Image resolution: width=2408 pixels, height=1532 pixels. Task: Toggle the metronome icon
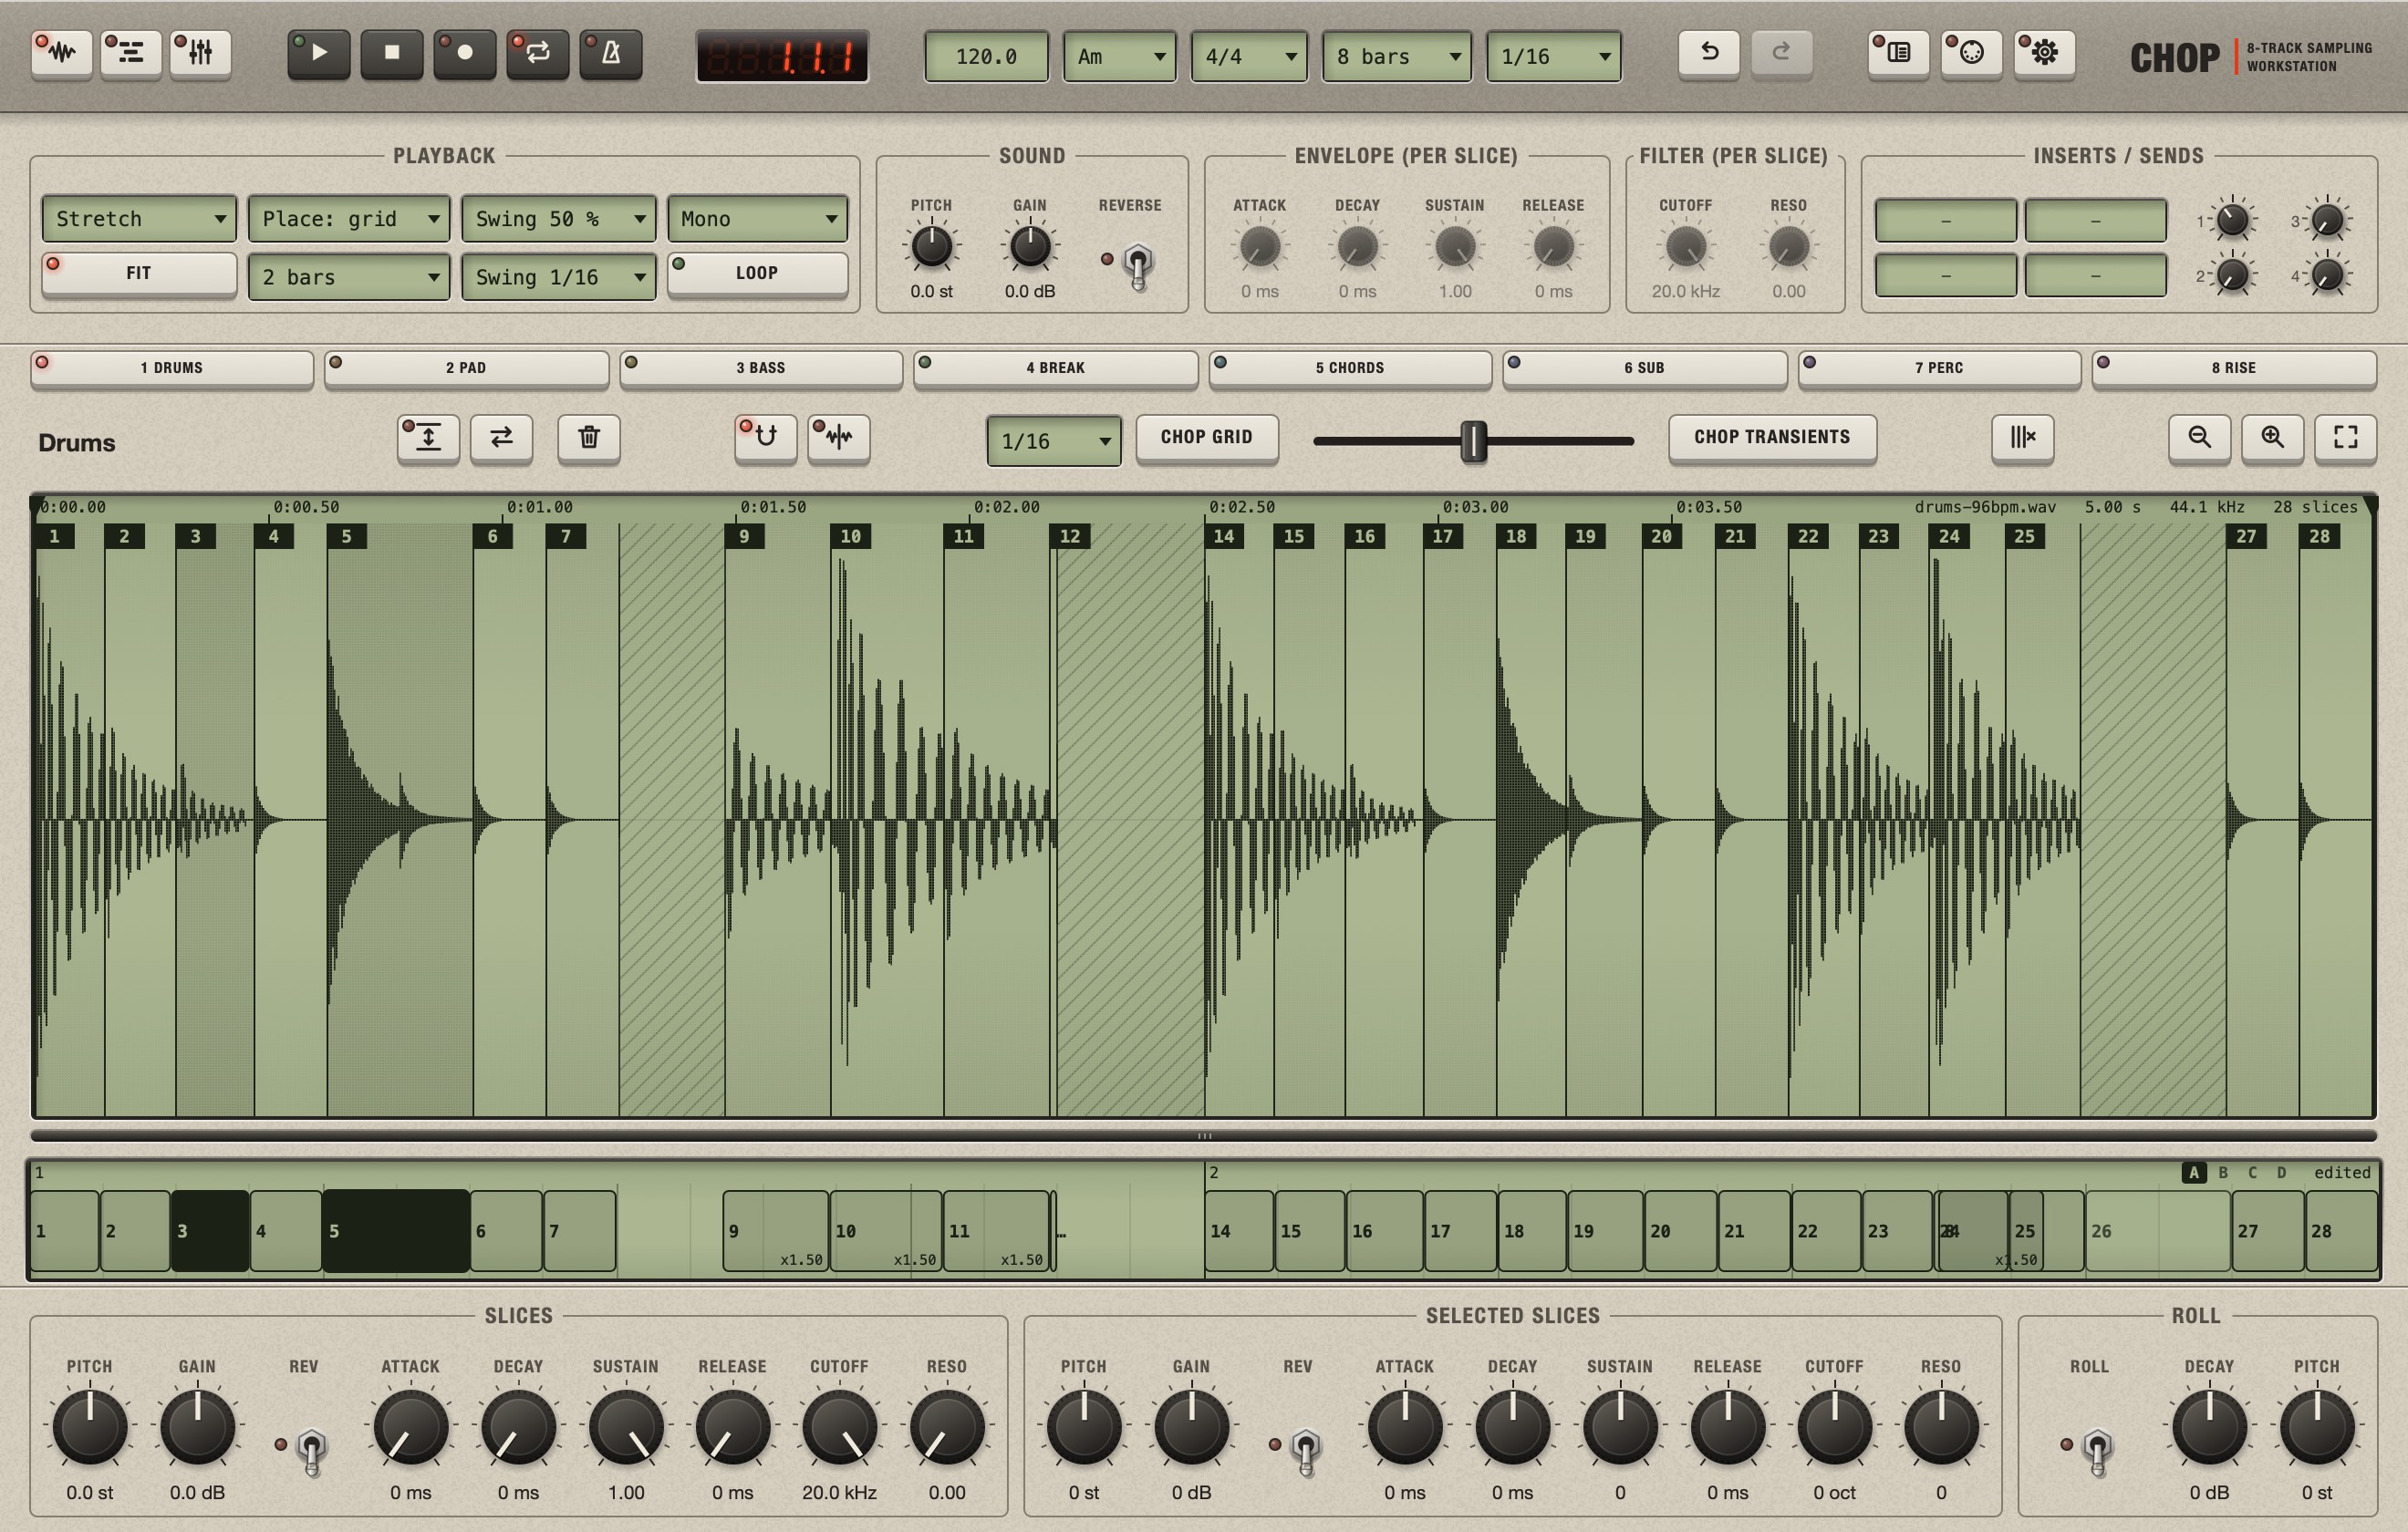611,54
